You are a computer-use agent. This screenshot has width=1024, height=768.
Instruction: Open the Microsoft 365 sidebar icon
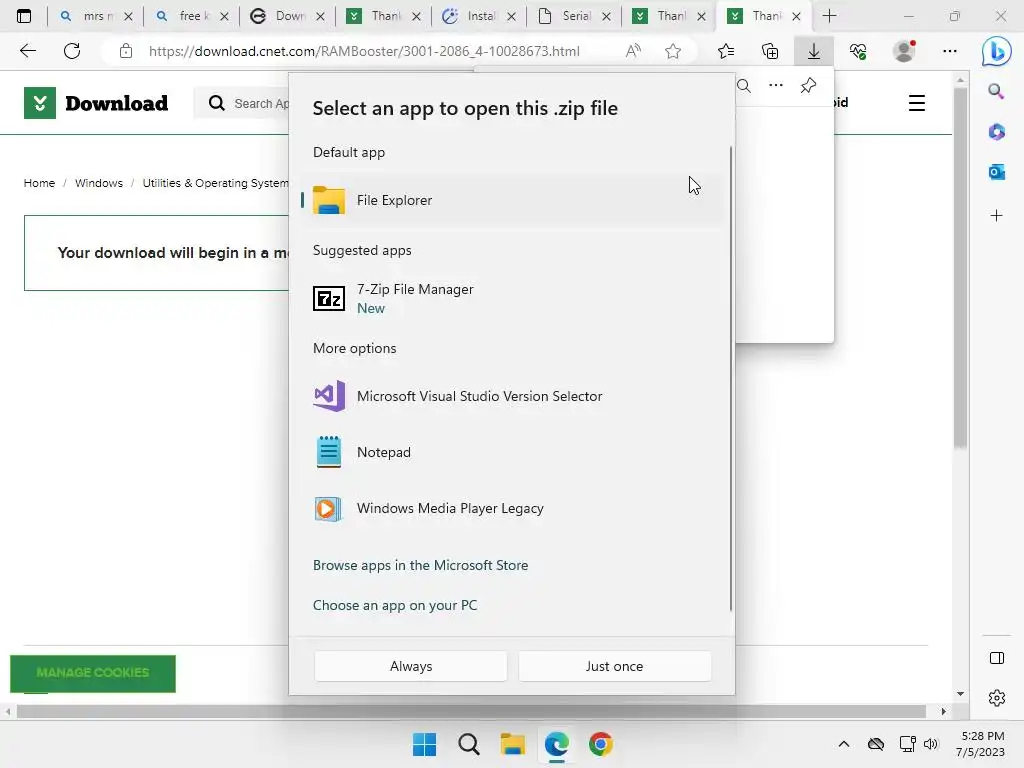996,132
